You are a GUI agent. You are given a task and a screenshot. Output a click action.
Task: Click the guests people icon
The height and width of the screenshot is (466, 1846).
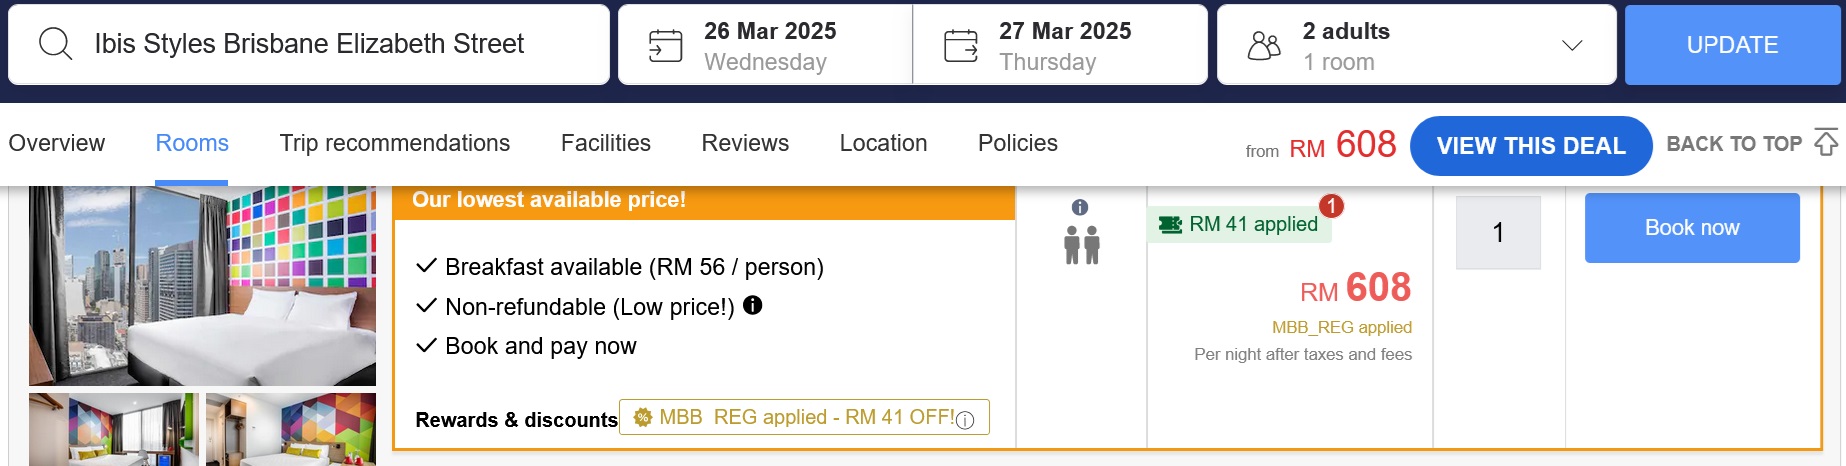(x=1264, y=46)
